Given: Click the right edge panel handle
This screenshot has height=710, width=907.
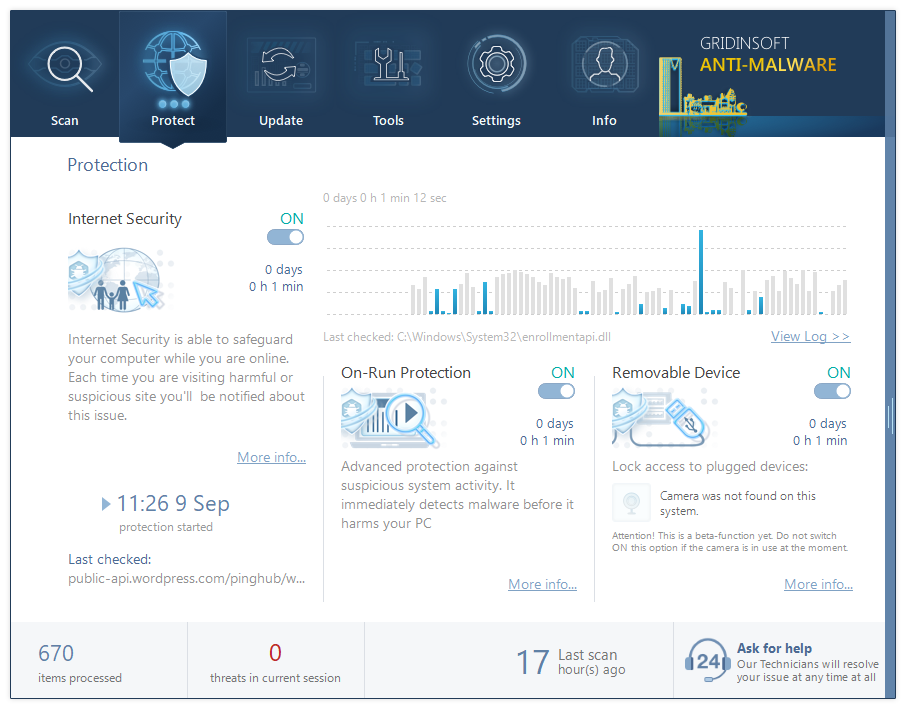Looking at the screenshot, I should [x=889, y=415].
